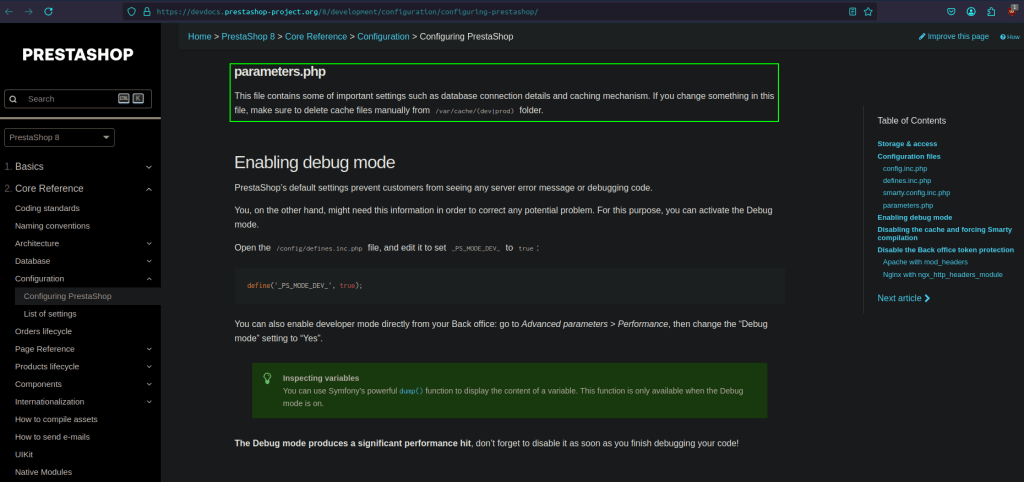The width and height of the screenshot is (1024, 482).
Task: Click the padlock site security icon
Action: pos(147,11)
